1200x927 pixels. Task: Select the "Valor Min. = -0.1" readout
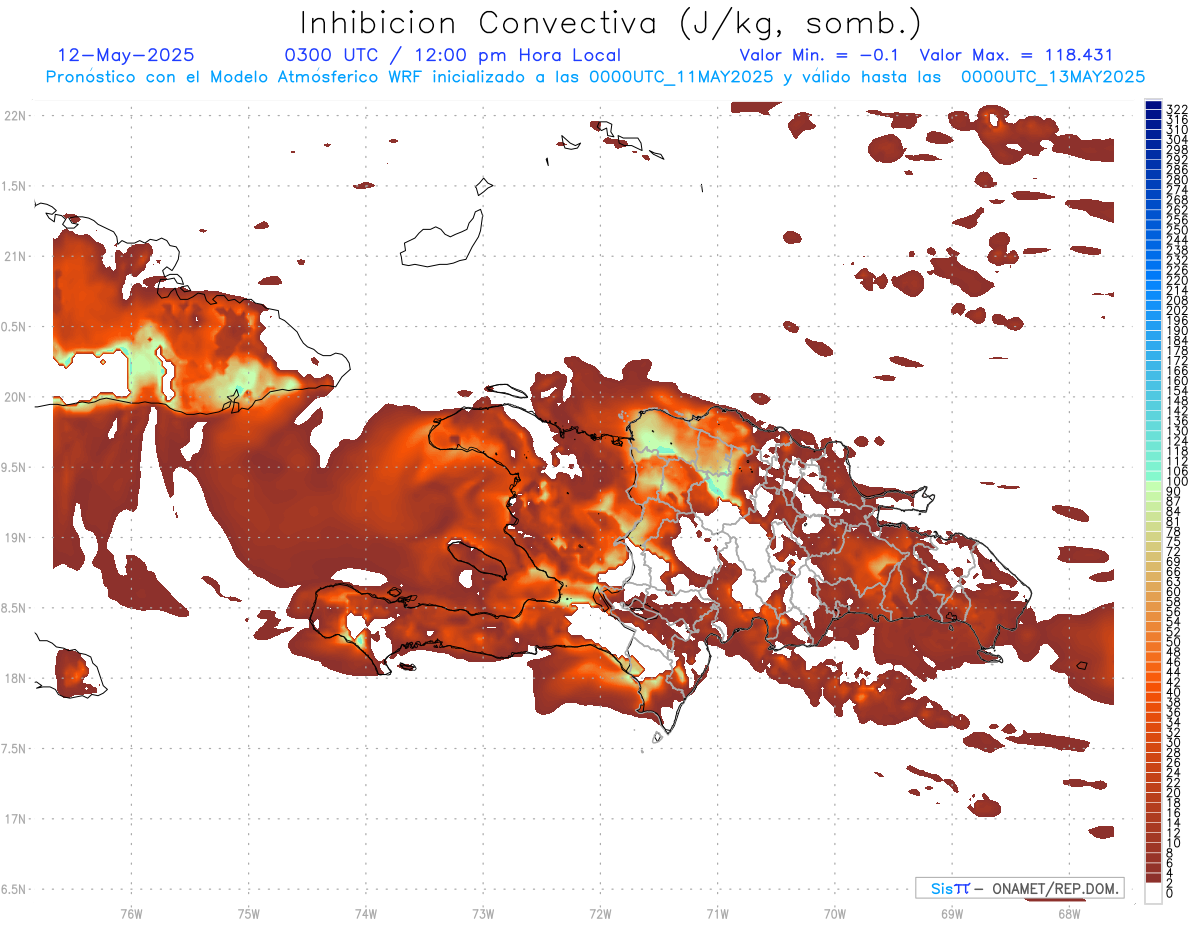(x=820, y=55)
